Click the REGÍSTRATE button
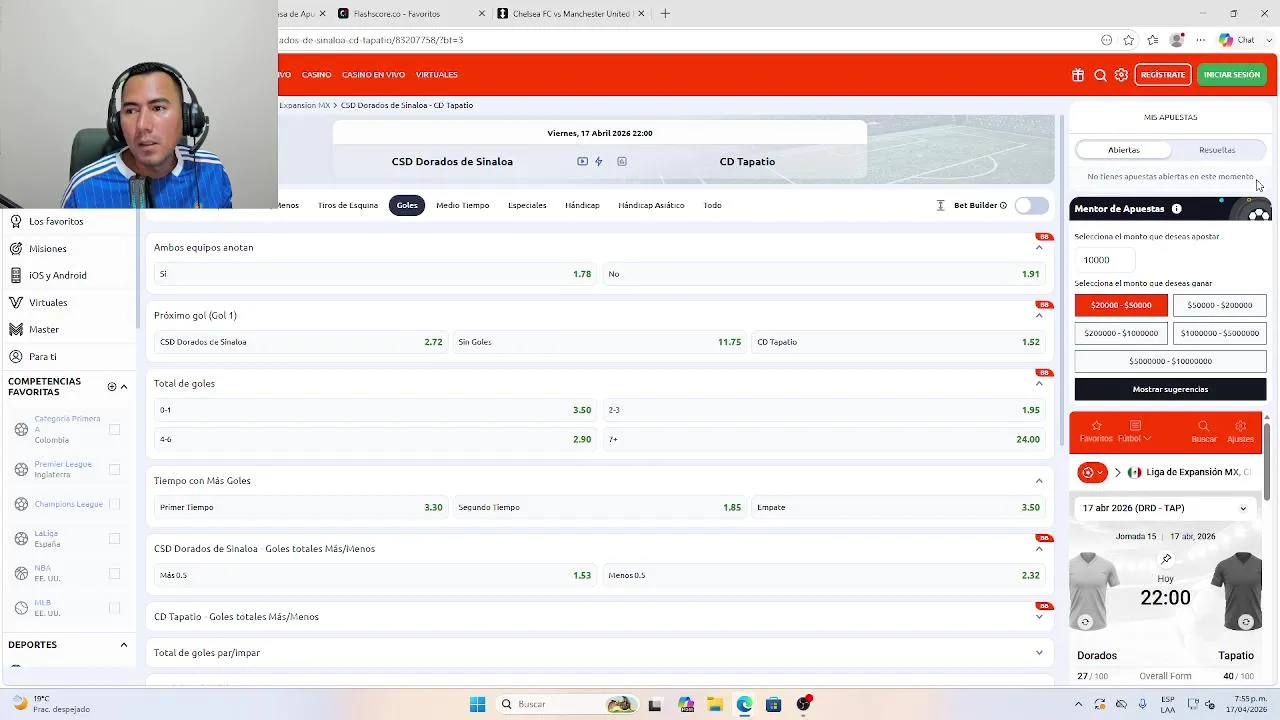The image size is (1280, 720). coord(1163,75)
